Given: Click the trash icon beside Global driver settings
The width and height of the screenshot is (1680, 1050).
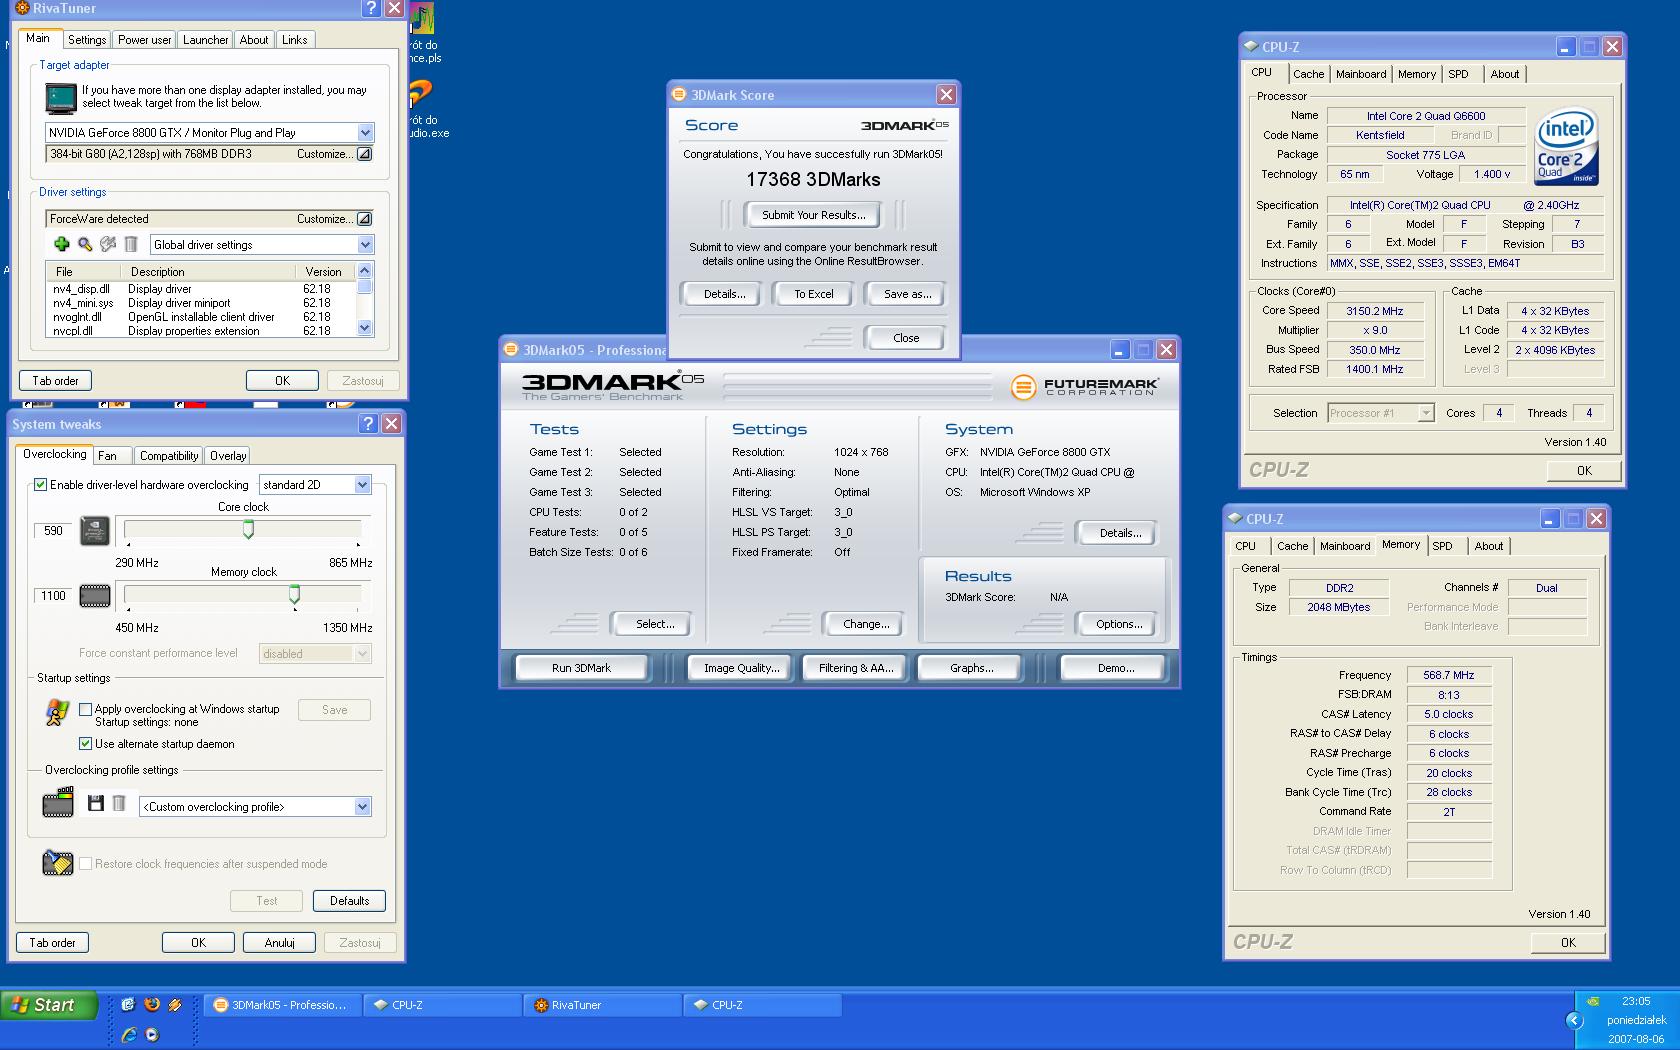Looking at the screenshot, I should [x=130, y=244].
